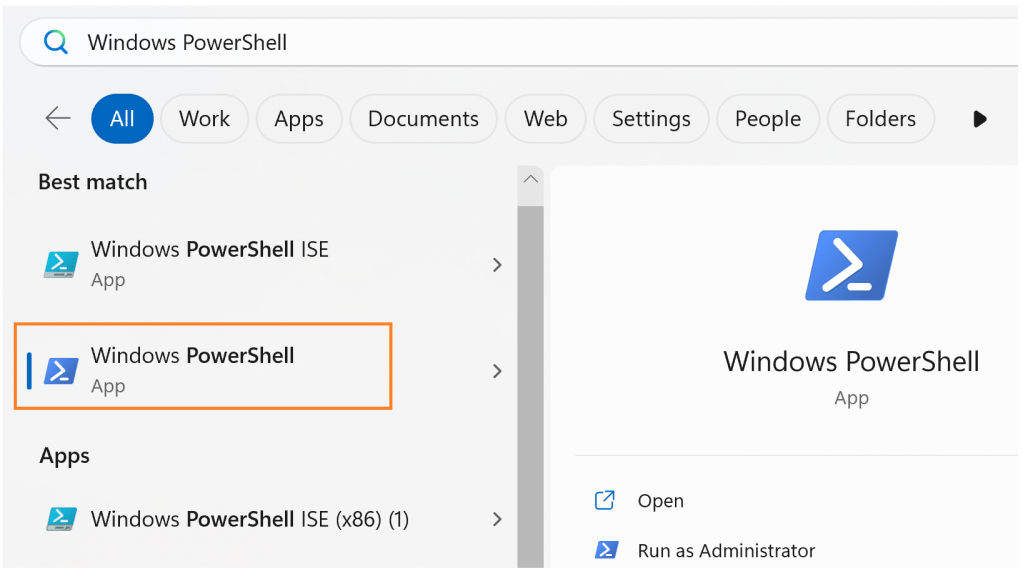Image resolution: width=1023 pixels, height=576 pixels.
Task: Click the Open external-link icon
Action: (x=605, y=500)
